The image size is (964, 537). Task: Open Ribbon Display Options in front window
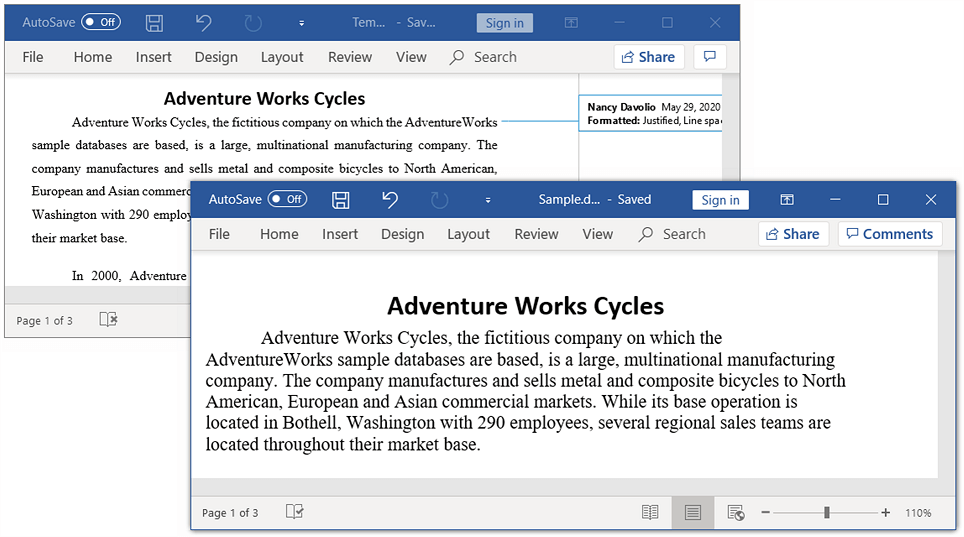coord(787,200)
